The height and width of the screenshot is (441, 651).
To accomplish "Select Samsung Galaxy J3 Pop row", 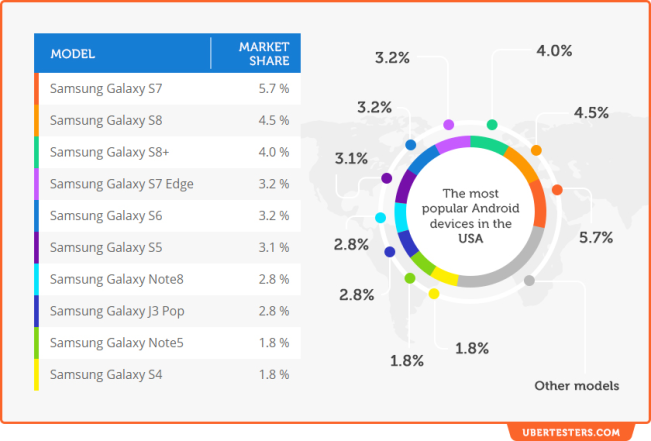I will click(x=167, y=311).
